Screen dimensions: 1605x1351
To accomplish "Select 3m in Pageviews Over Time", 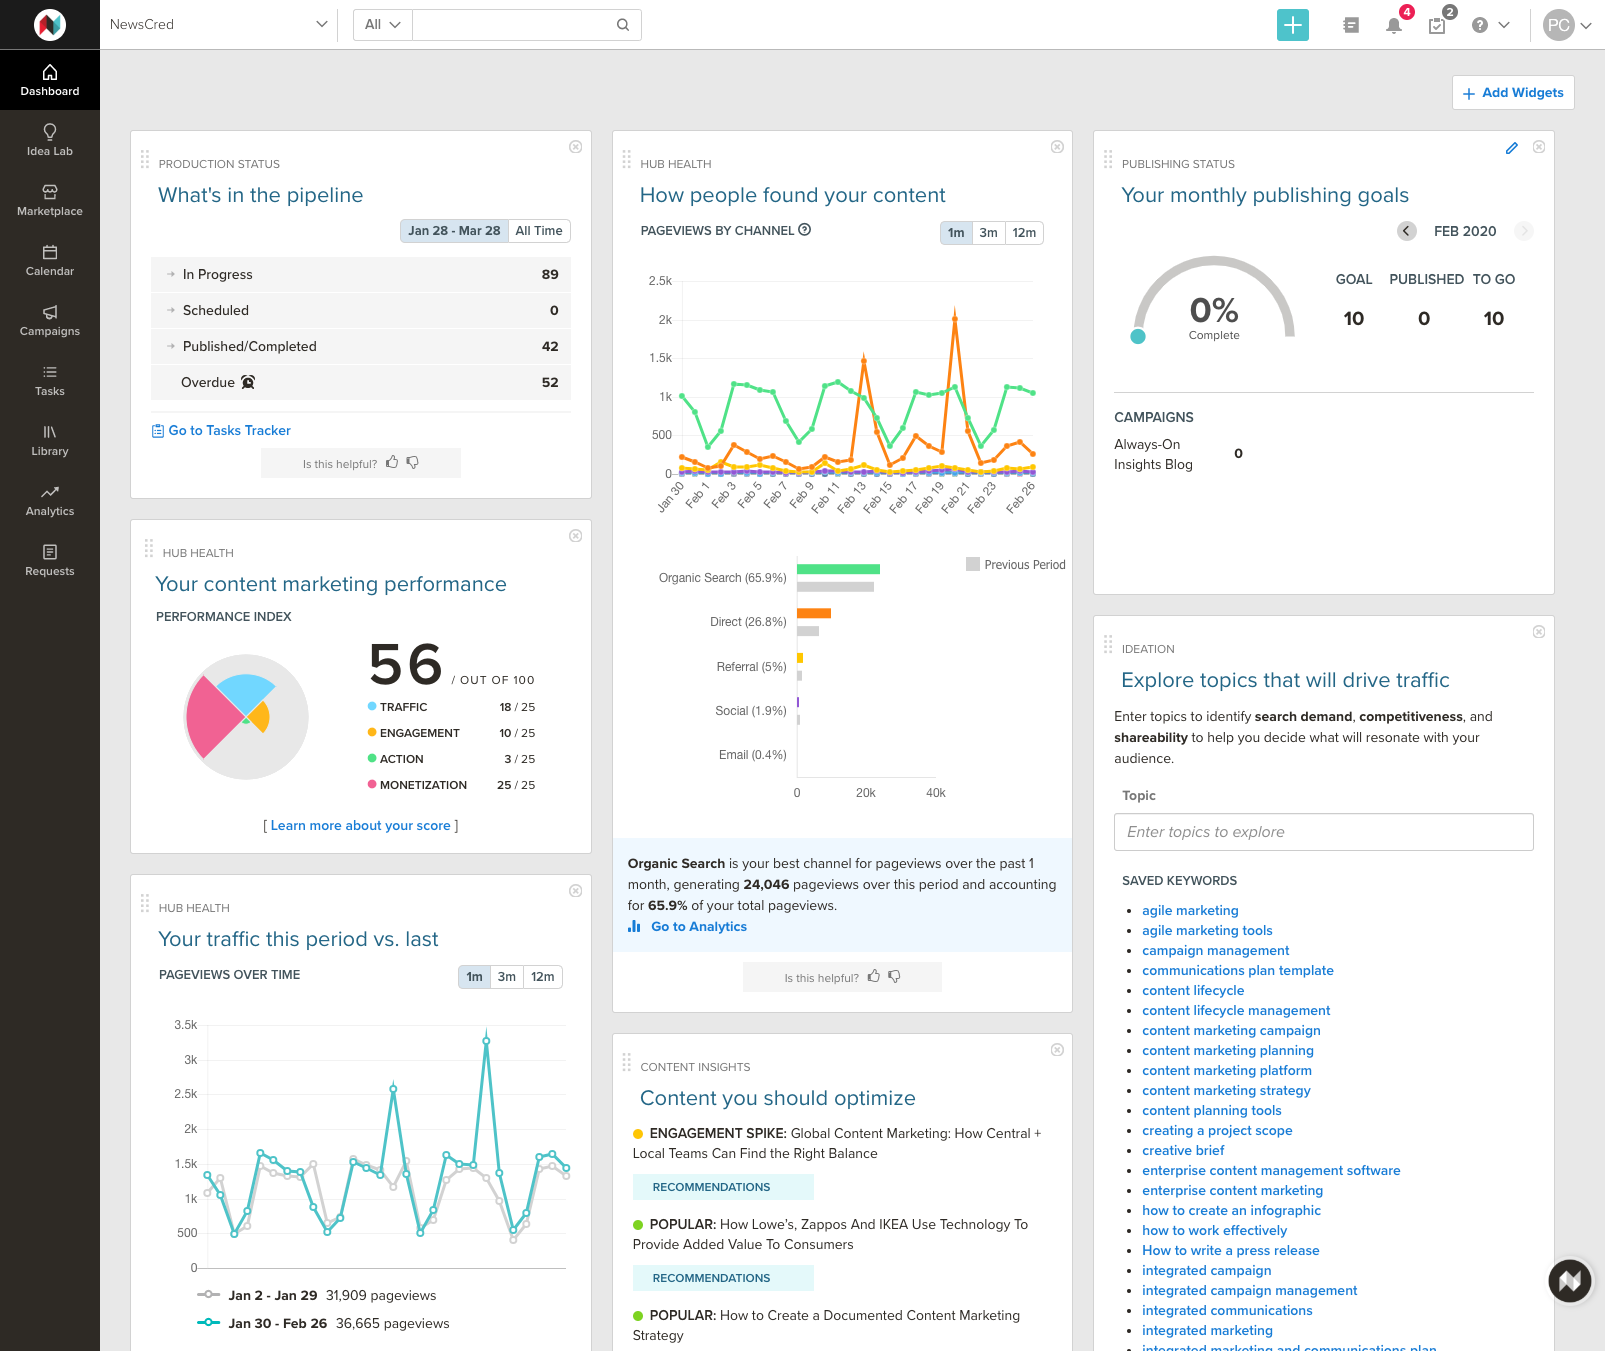I will pos(507,977).
